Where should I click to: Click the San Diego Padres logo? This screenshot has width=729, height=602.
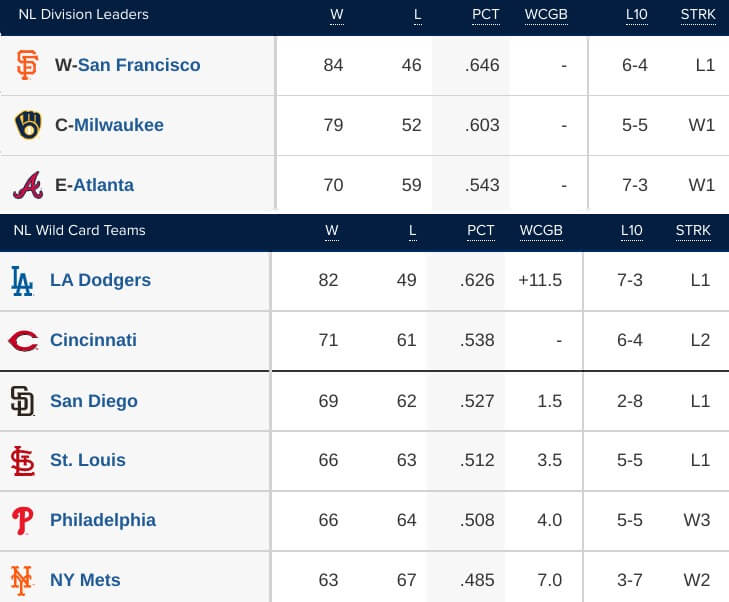22,401
